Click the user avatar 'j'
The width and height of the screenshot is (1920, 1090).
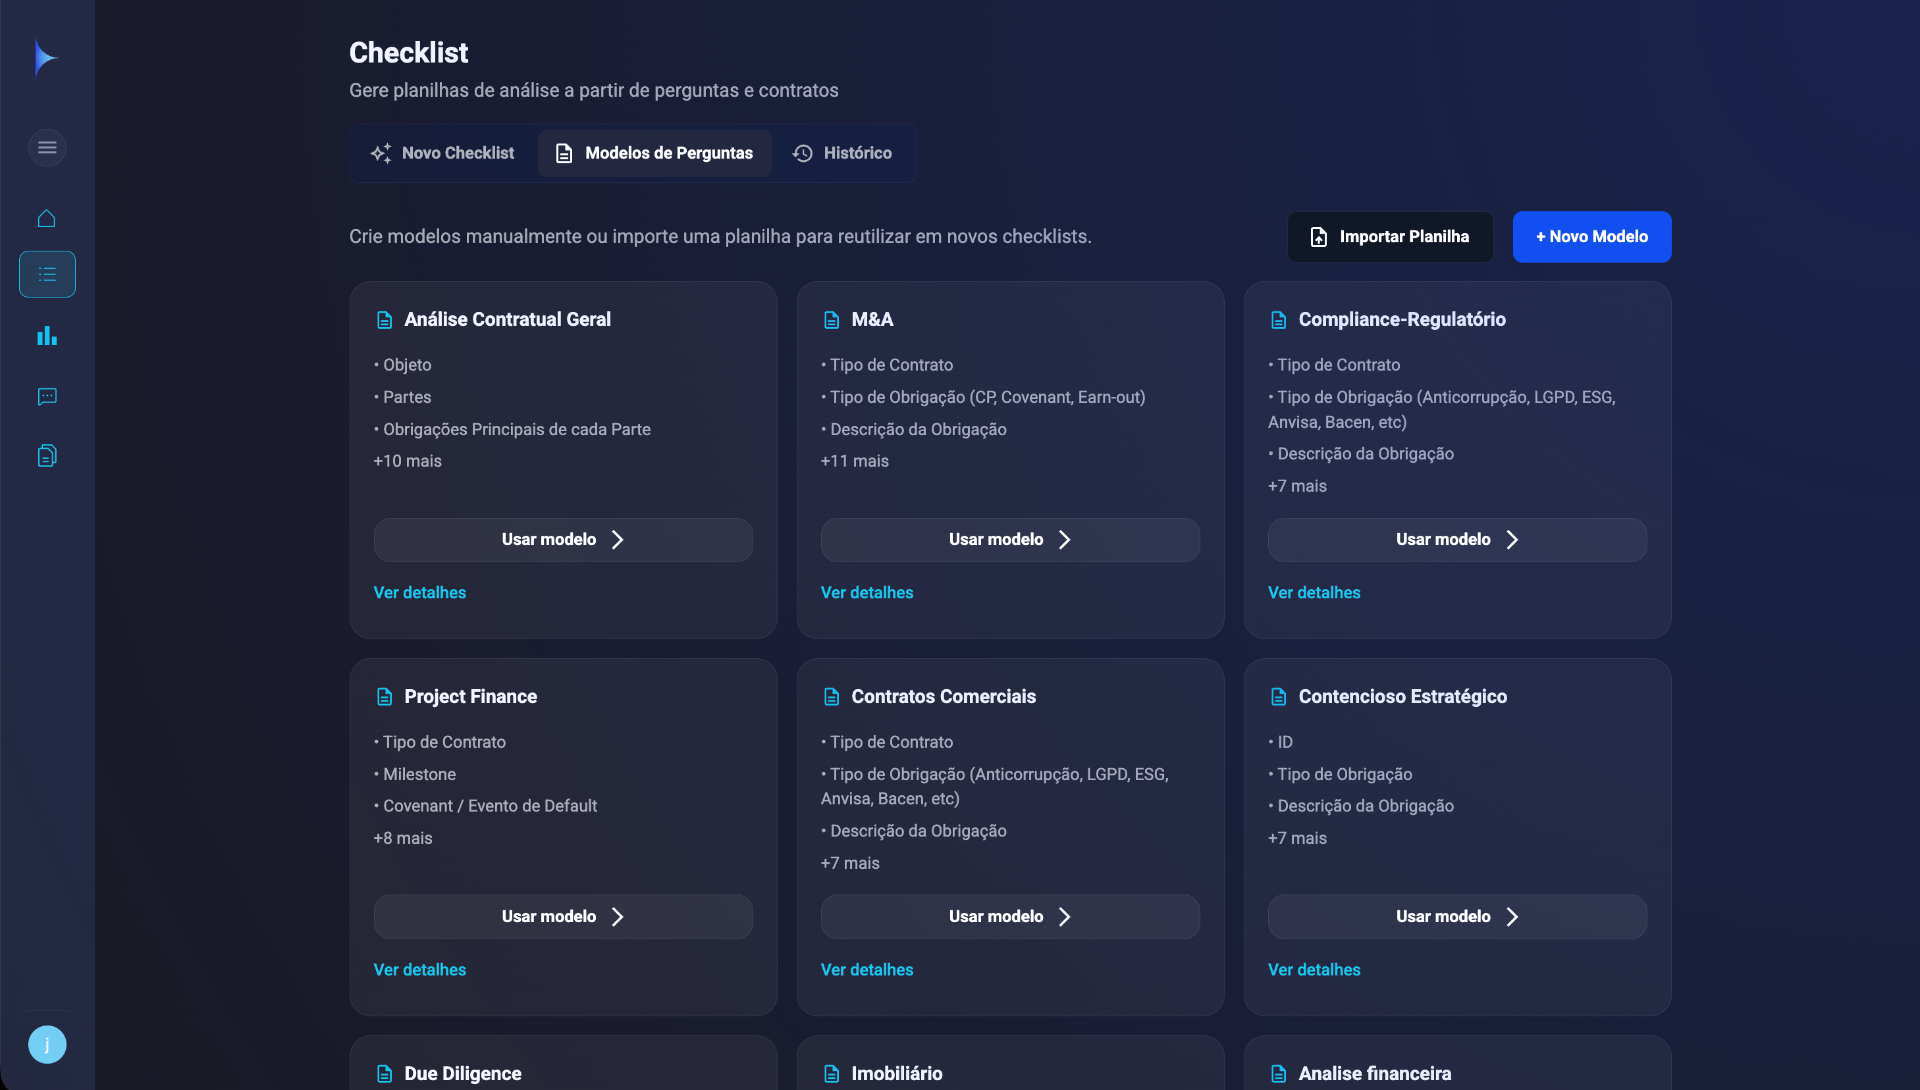pyautogui.click(x=47, y=1045)
